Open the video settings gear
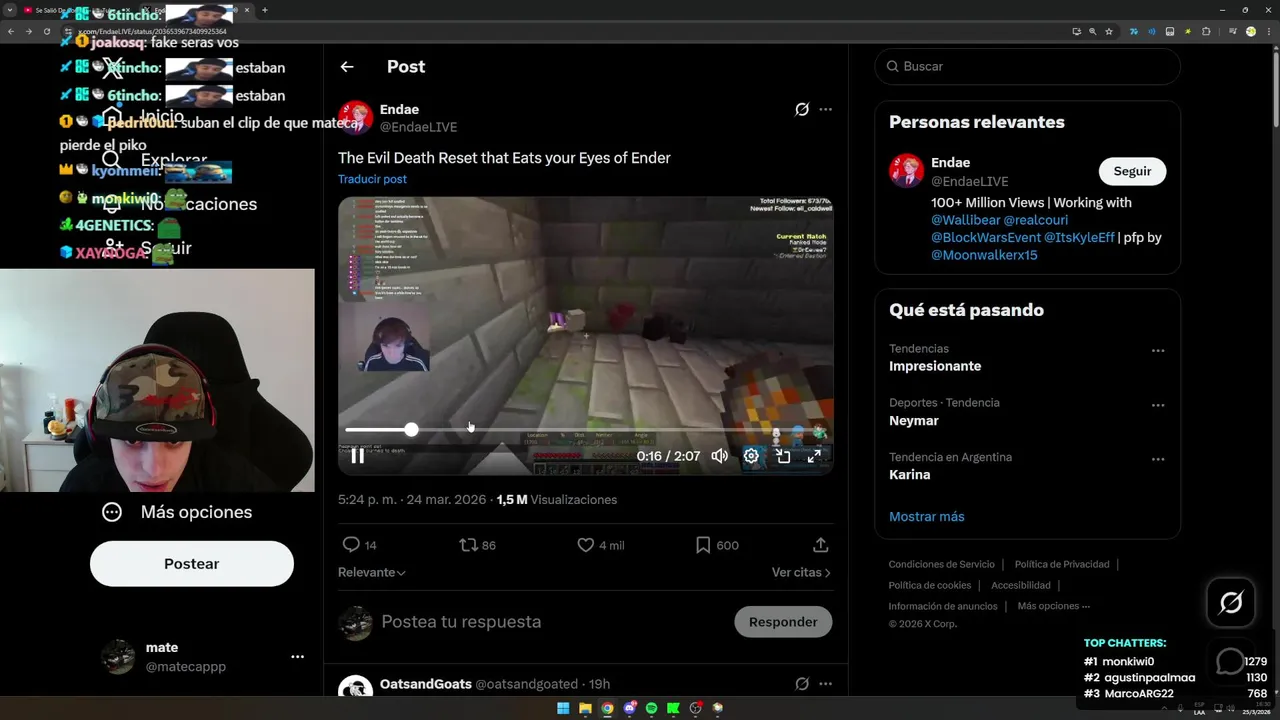 [751, 456]
